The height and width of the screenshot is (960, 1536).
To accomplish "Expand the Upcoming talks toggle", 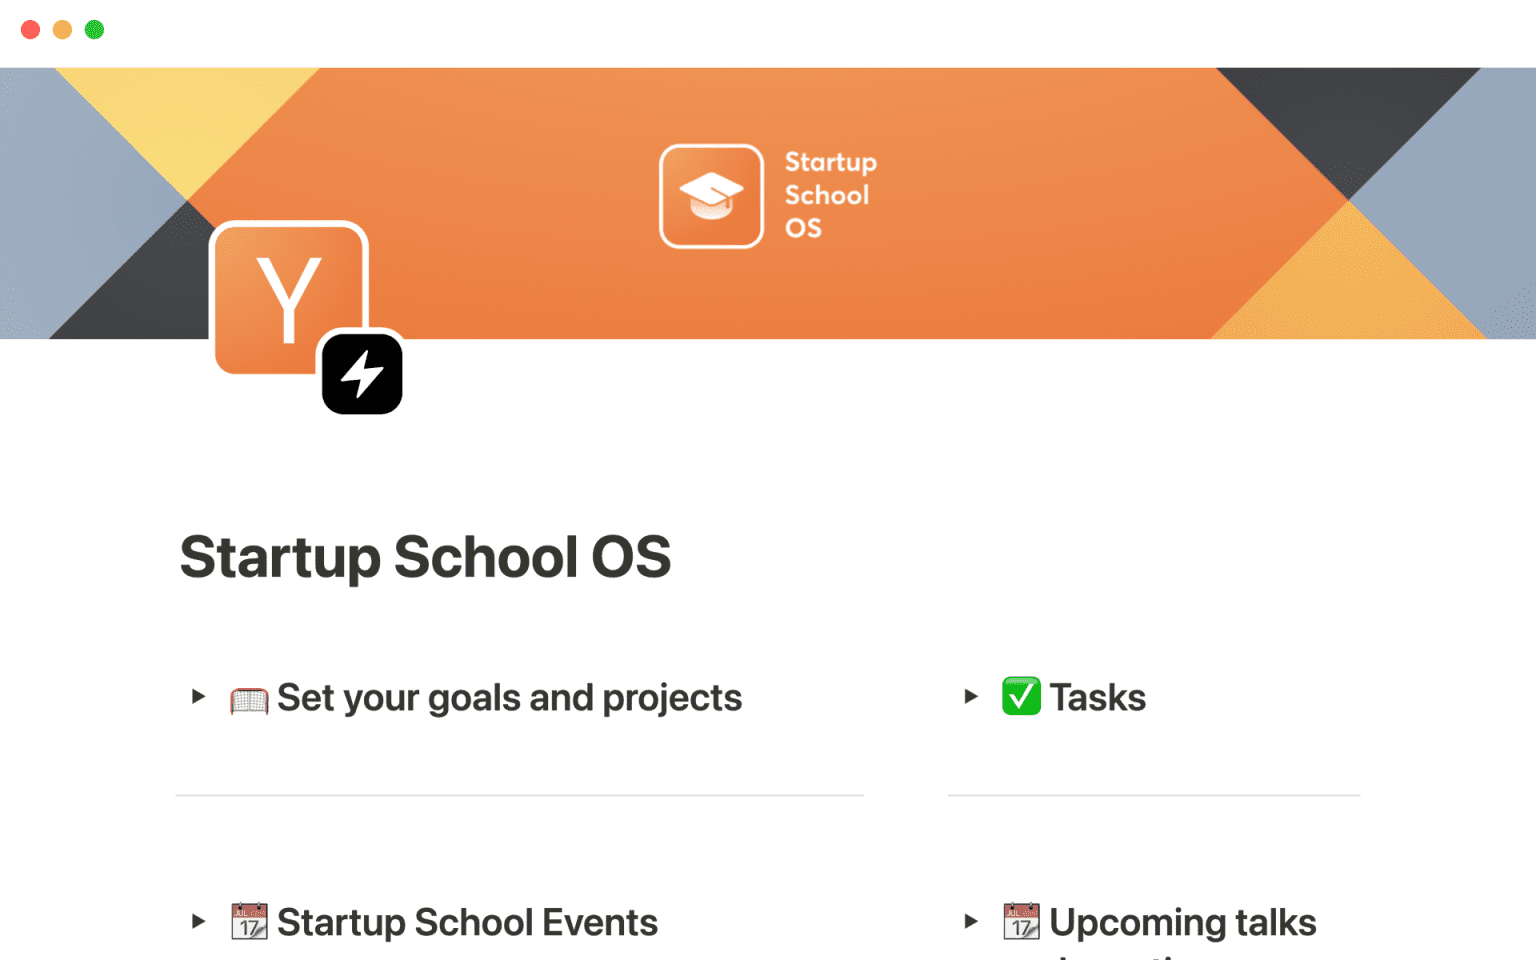I will point(971,922).
